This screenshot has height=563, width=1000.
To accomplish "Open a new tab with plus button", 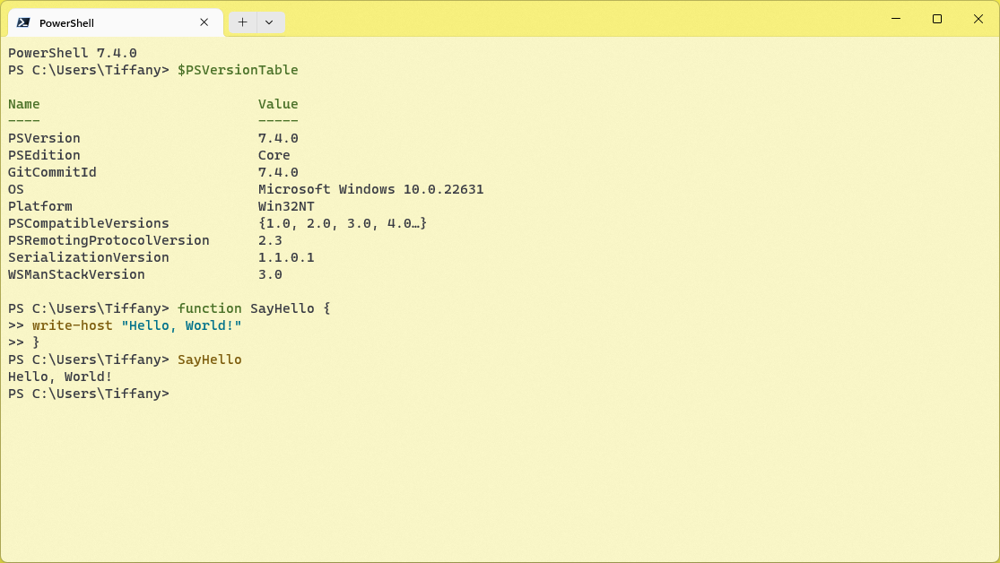I will tap(242, 22).
